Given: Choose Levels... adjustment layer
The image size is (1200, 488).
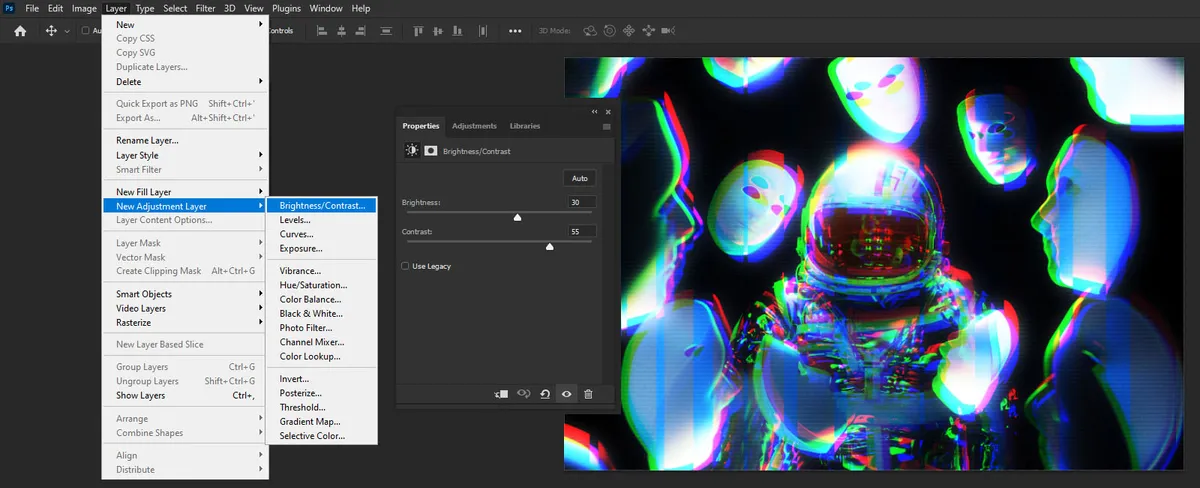Looking at the screenshot, I should pyautogui.click(x=322, y=220).
